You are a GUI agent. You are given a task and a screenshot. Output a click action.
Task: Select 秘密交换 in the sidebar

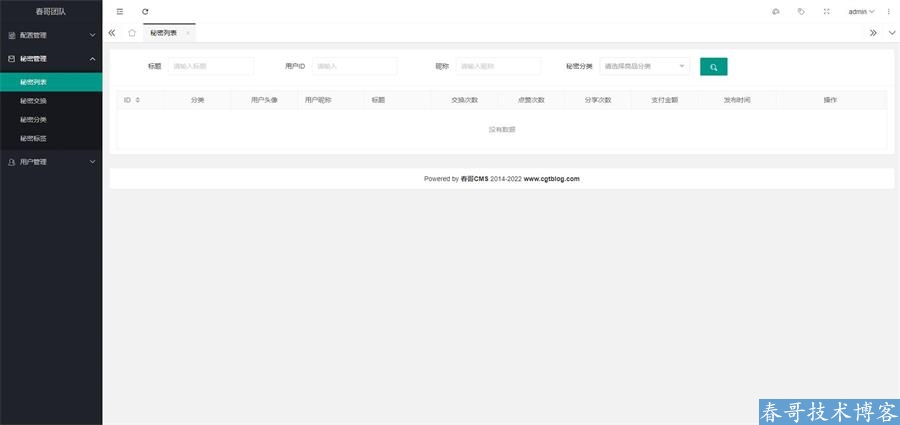tap(33, 101)
